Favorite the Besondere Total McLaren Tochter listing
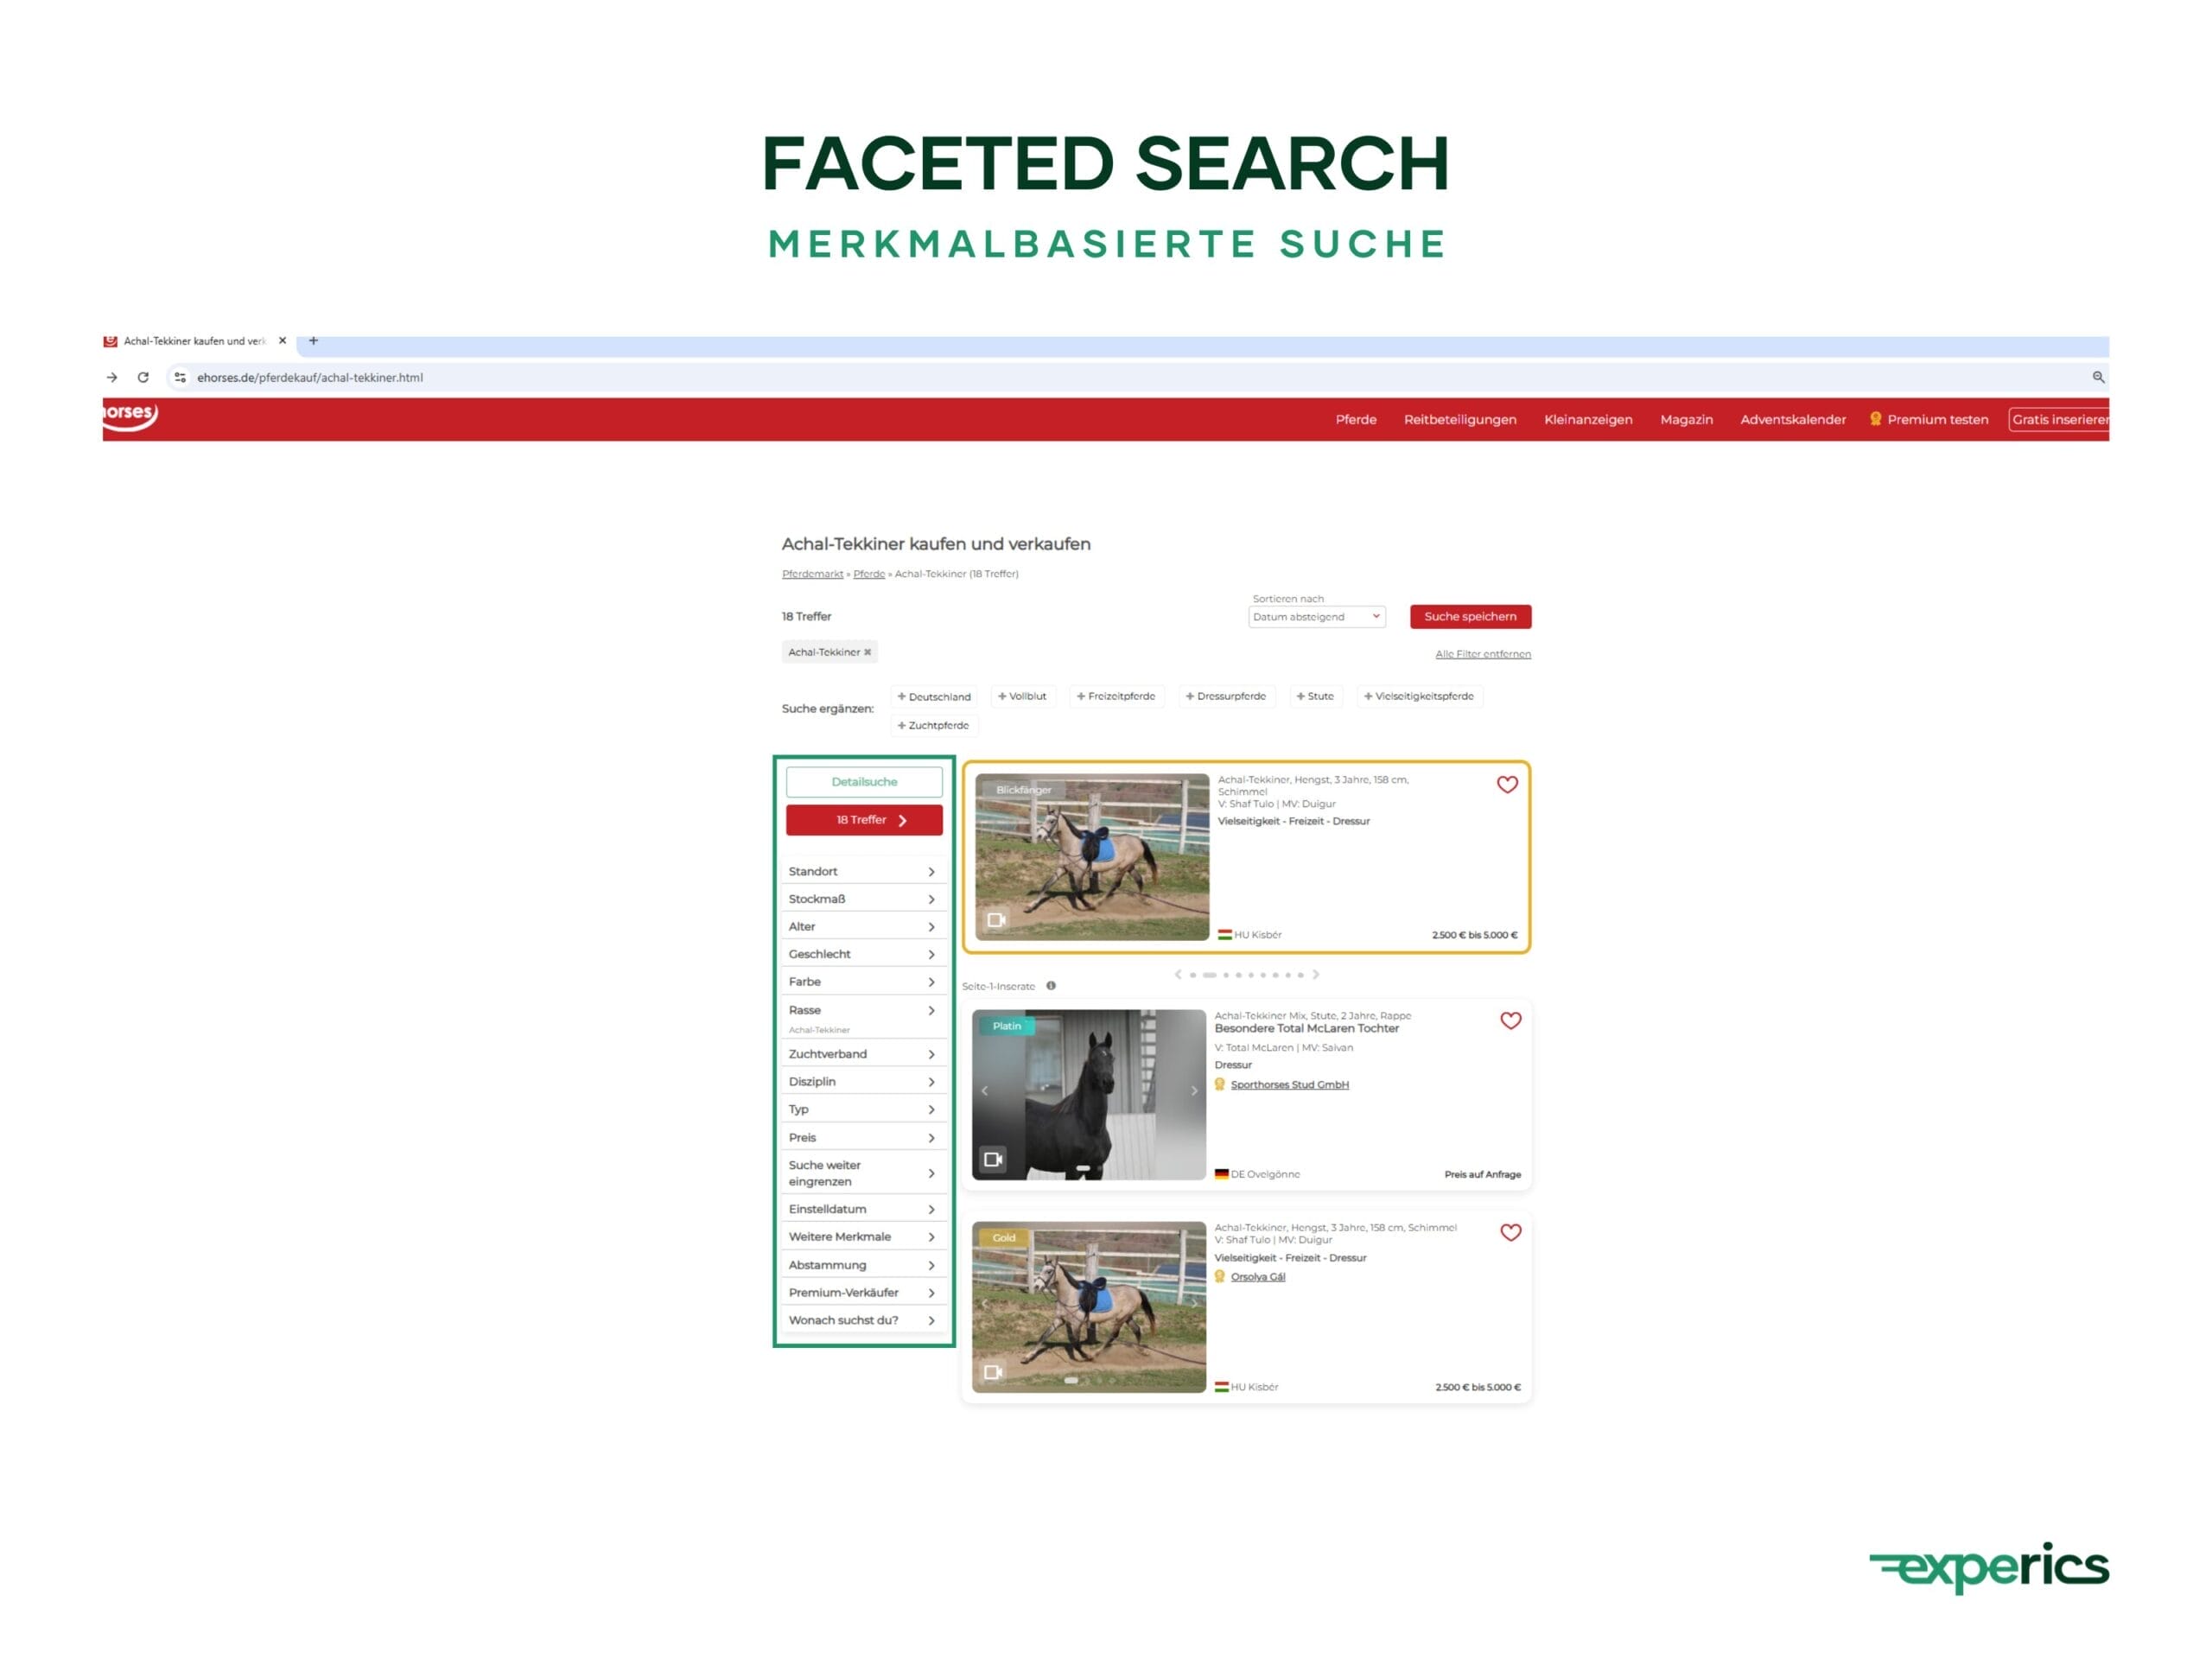The width and height of the screenshot is (2212, 1659). tap(1510, 1021)
